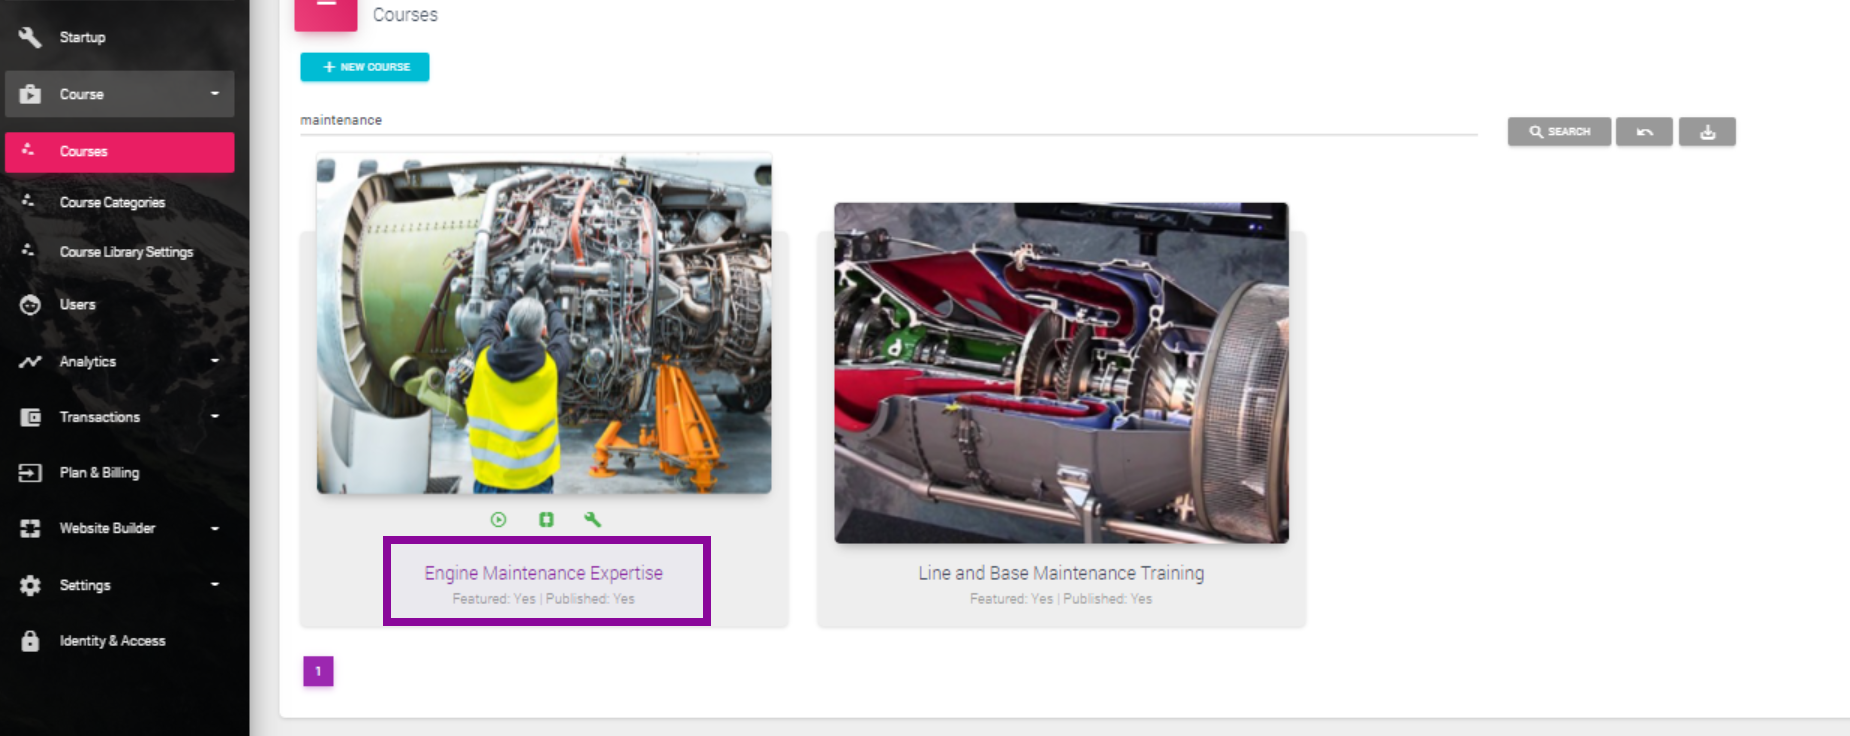Click the green play icon under Engine Maintenance
The height and width of the screenshot is (736, 1850).
click(x=499, y=519)
